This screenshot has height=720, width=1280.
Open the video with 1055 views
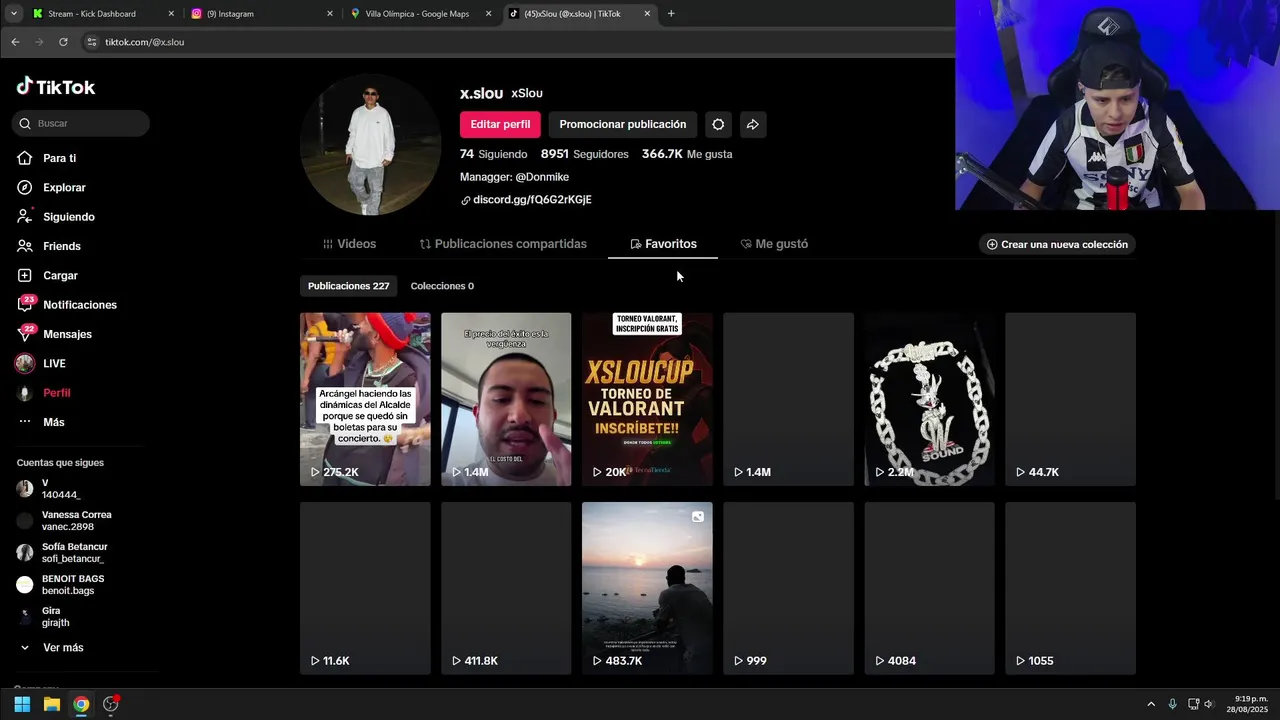(1070, 588)
